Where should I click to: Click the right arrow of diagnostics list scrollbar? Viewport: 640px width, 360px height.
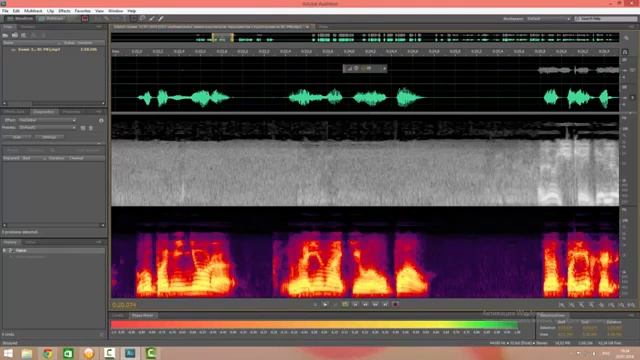(x=102, y=225)
